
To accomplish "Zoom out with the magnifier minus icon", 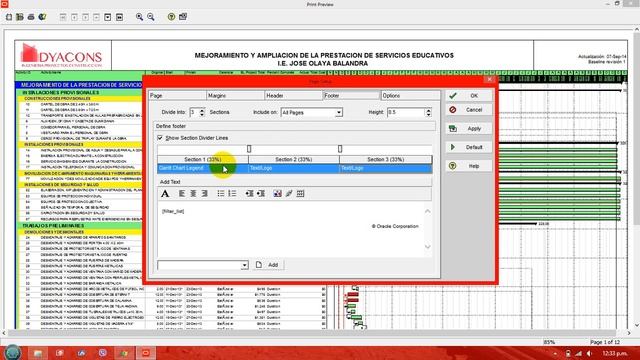I will click(x=151, y=17).
